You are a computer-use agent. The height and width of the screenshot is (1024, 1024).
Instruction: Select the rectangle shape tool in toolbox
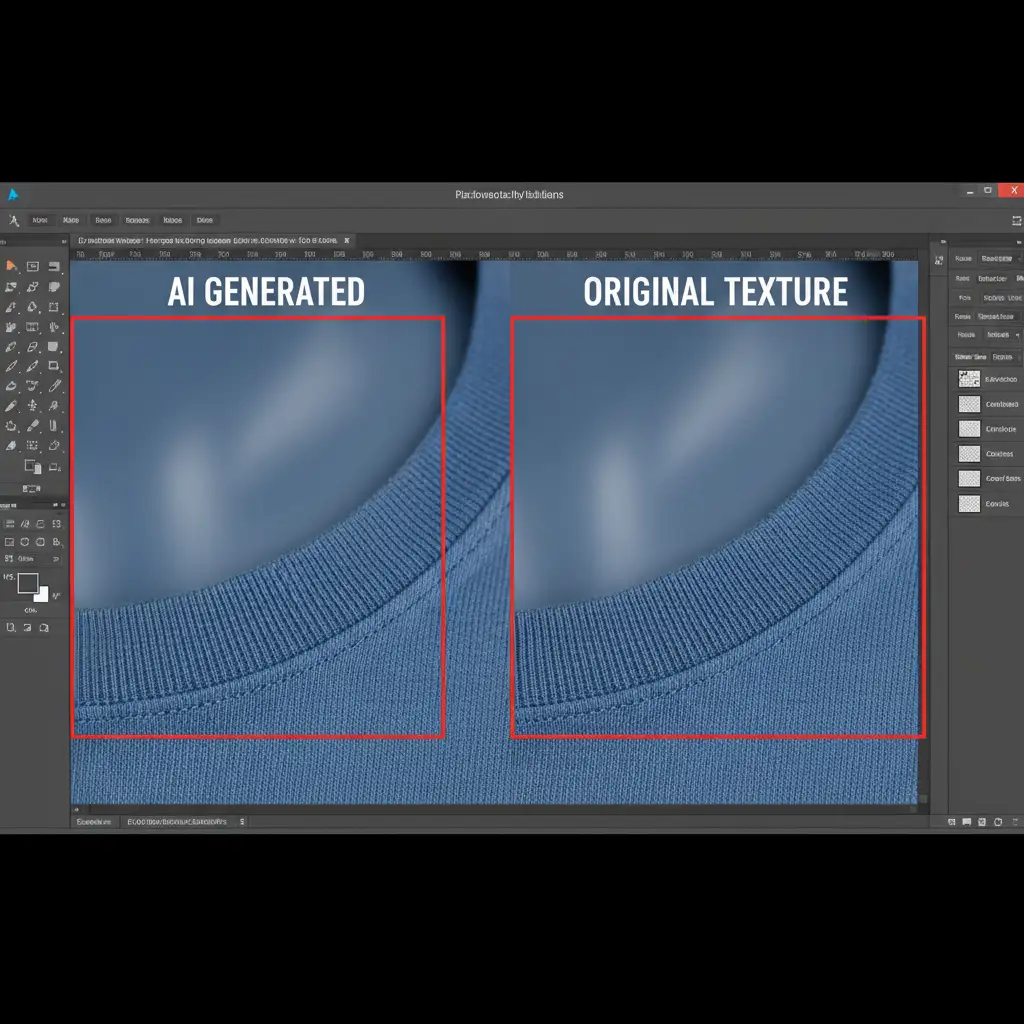tap(54, 307)
